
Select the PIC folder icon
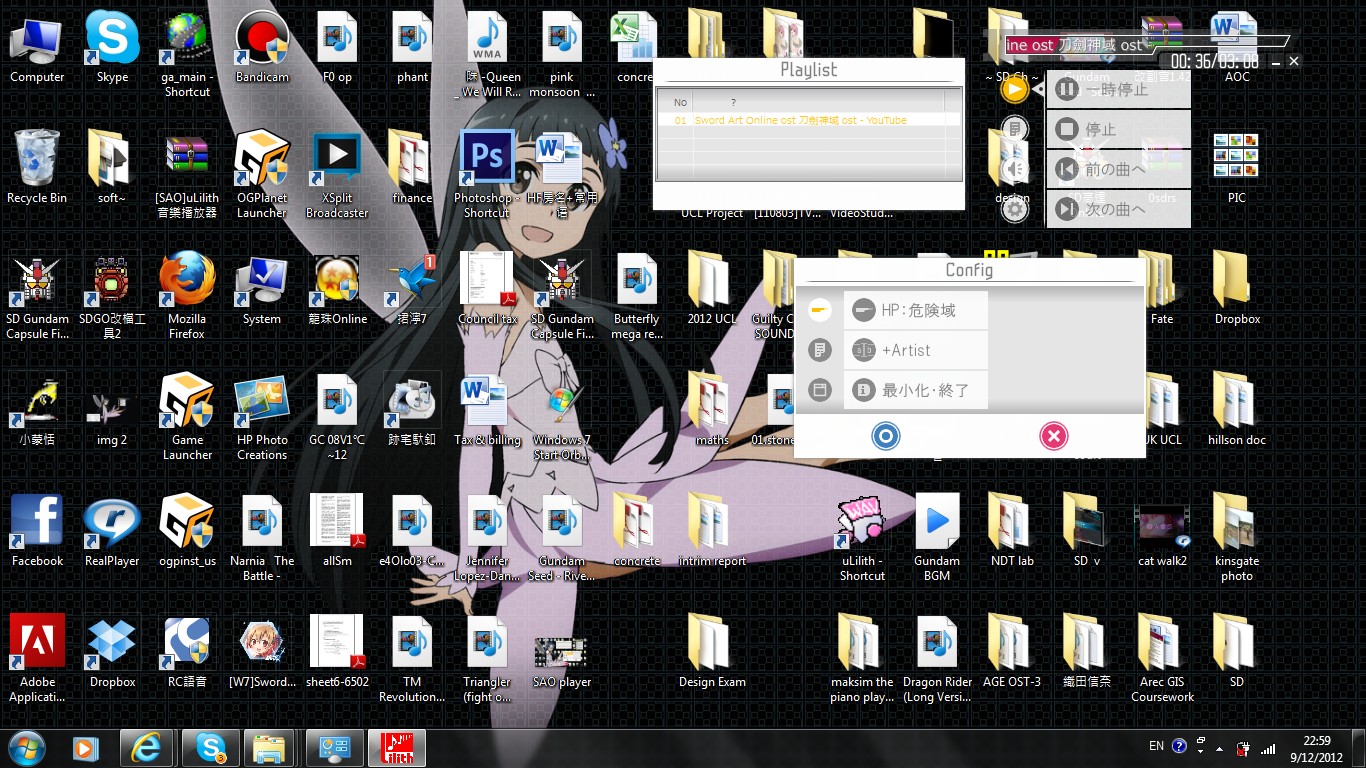tap(1237, 168)
